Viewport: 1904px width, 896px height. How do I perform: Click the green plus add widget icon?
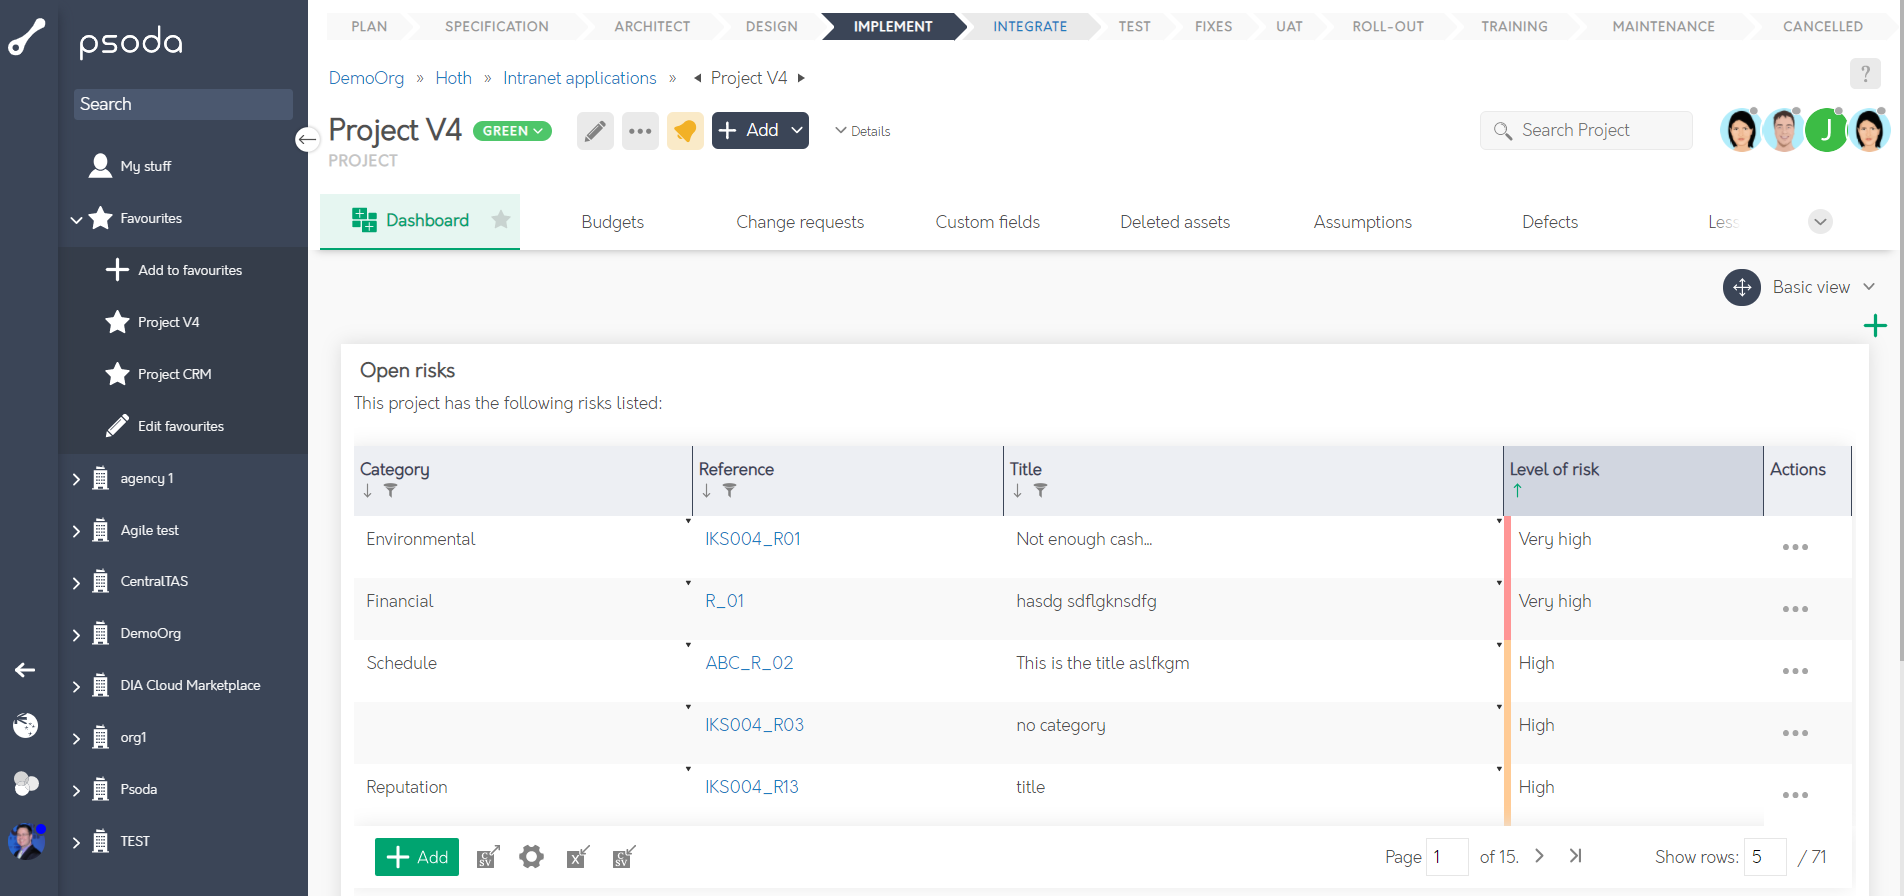[1875, 326]
